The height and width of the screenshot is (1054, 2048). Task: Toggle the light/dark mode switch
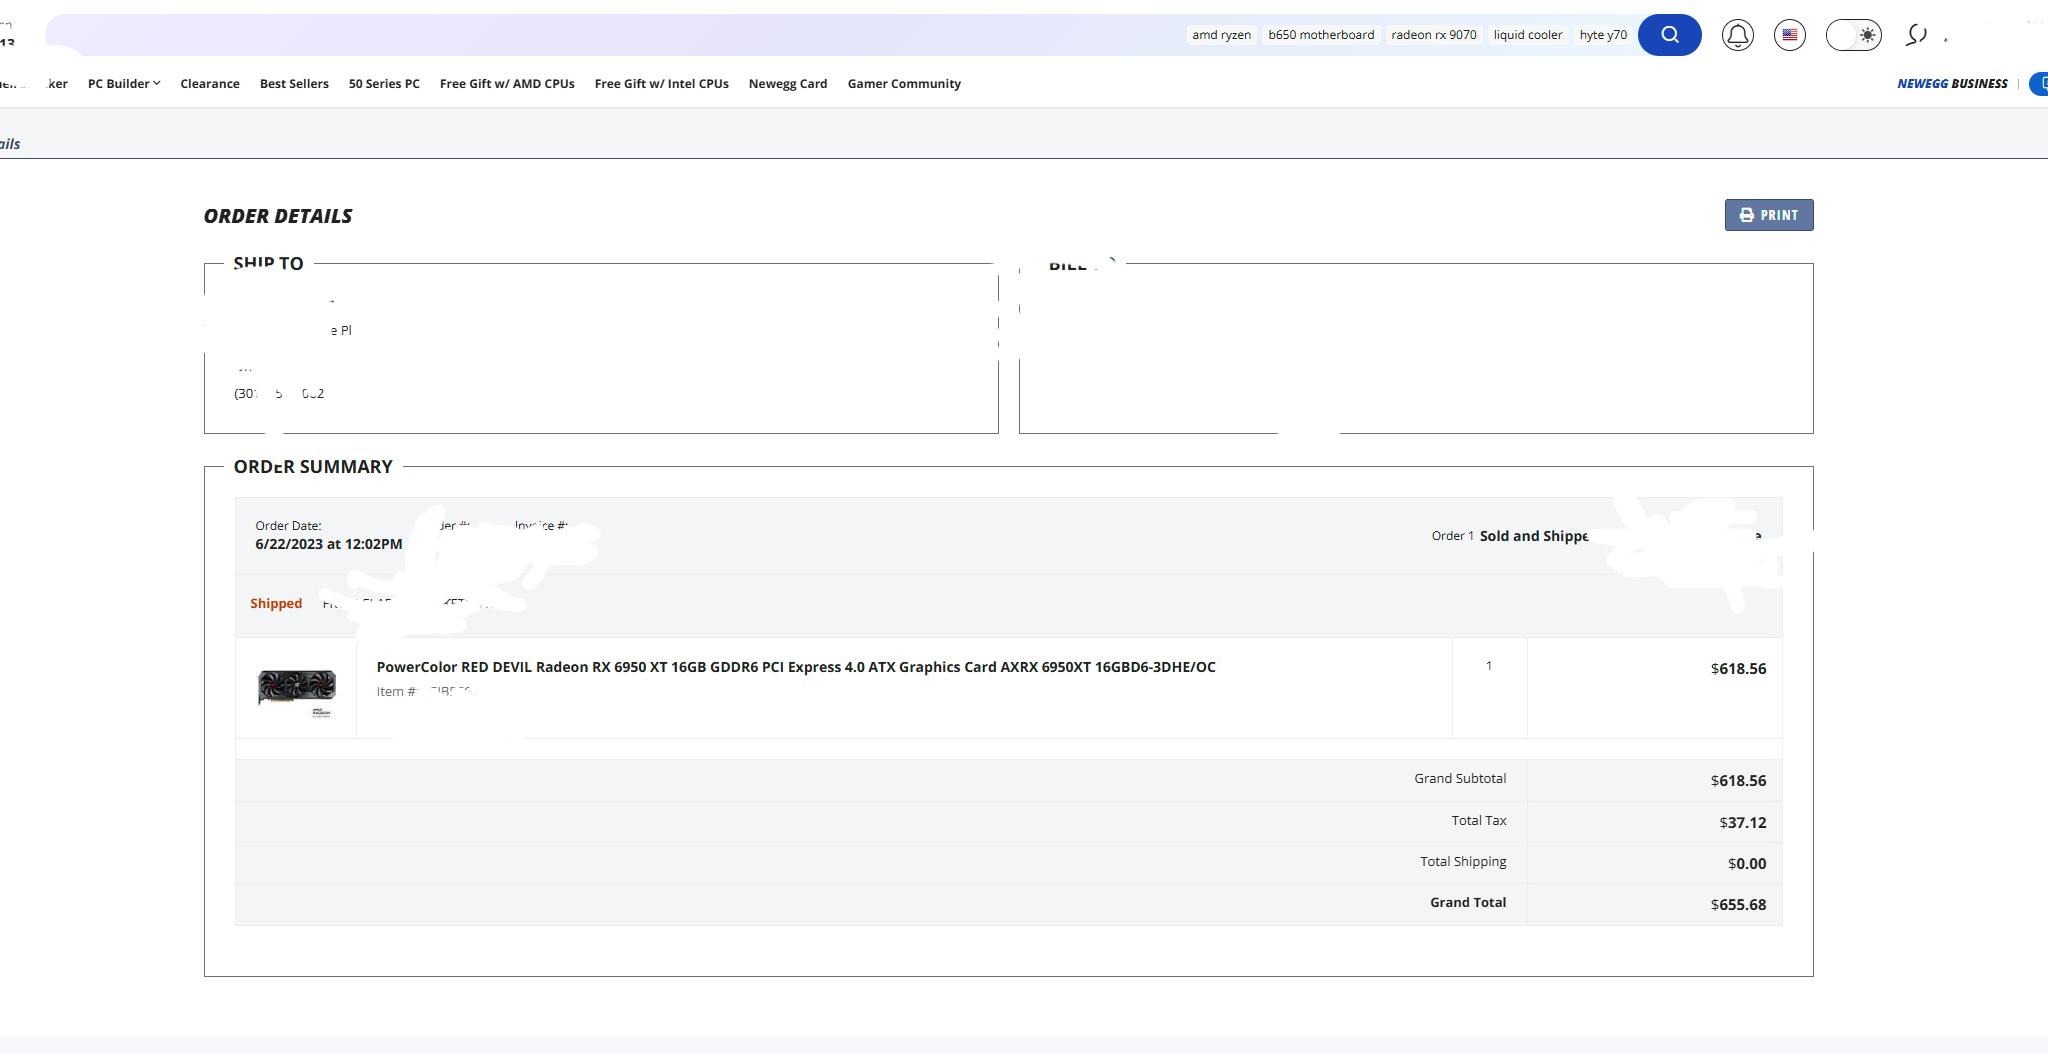1853,35
